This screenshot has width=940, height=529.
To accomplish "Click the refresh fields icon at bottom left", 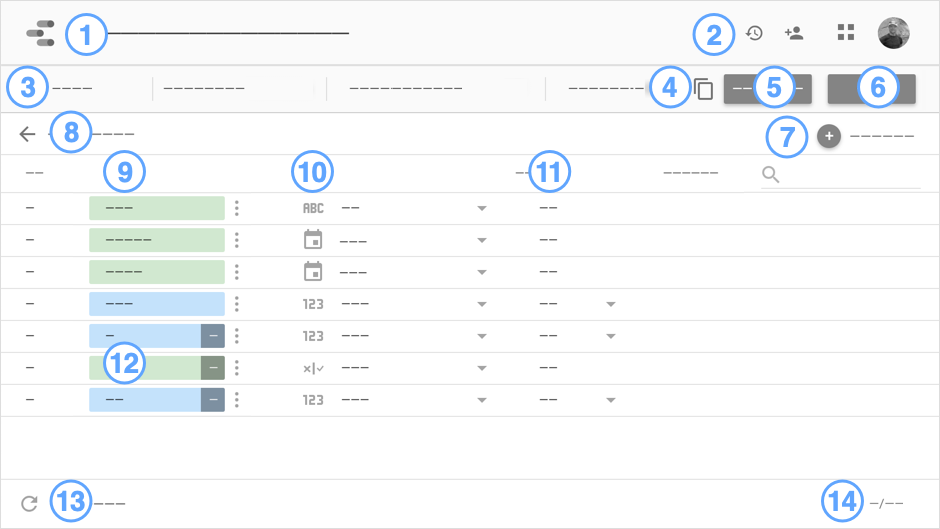I will pos(28,504).
